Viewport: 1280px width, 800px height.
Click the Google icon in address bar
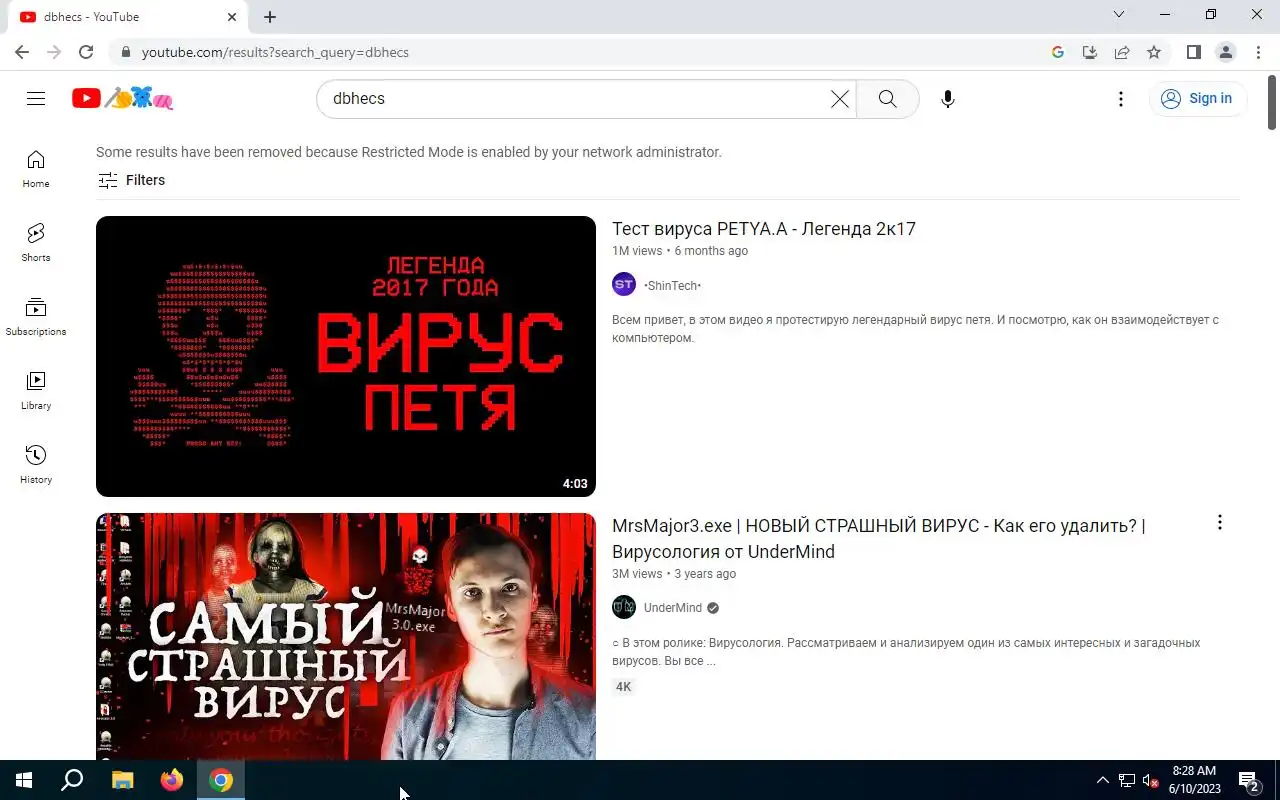click(x=1058, y=52)
